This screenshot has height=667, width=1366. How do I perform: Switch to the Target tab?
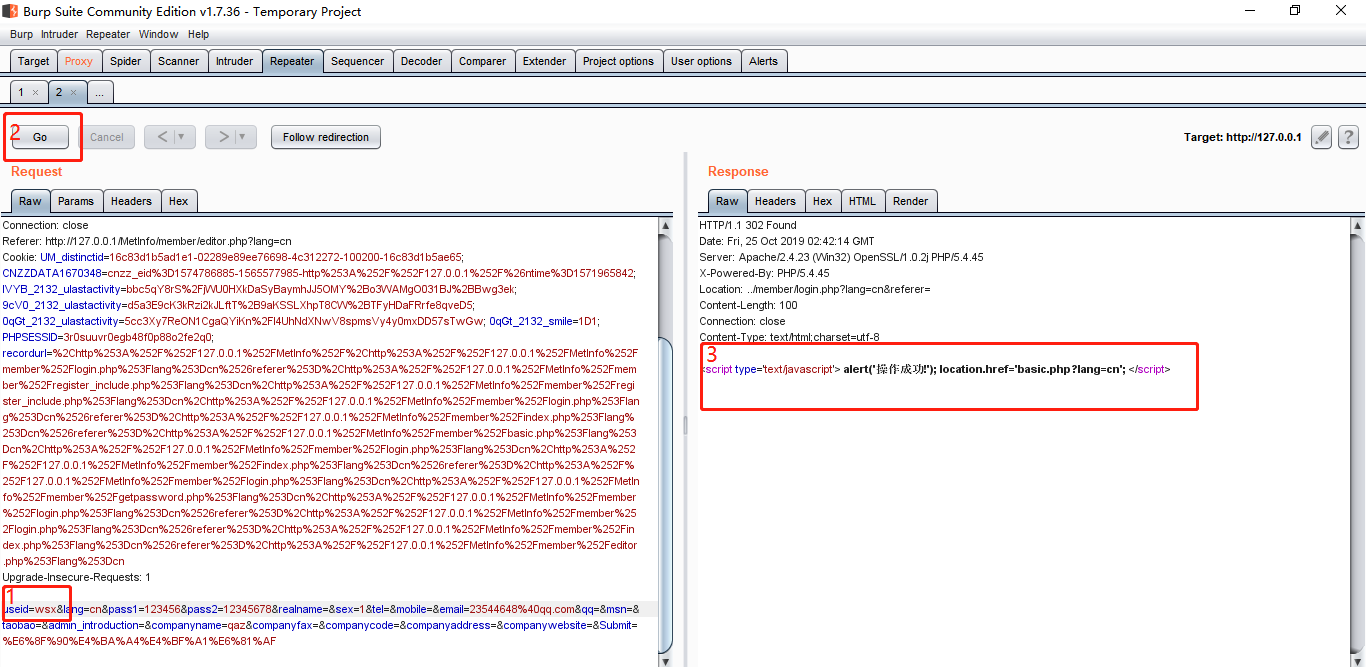[33, 61]
